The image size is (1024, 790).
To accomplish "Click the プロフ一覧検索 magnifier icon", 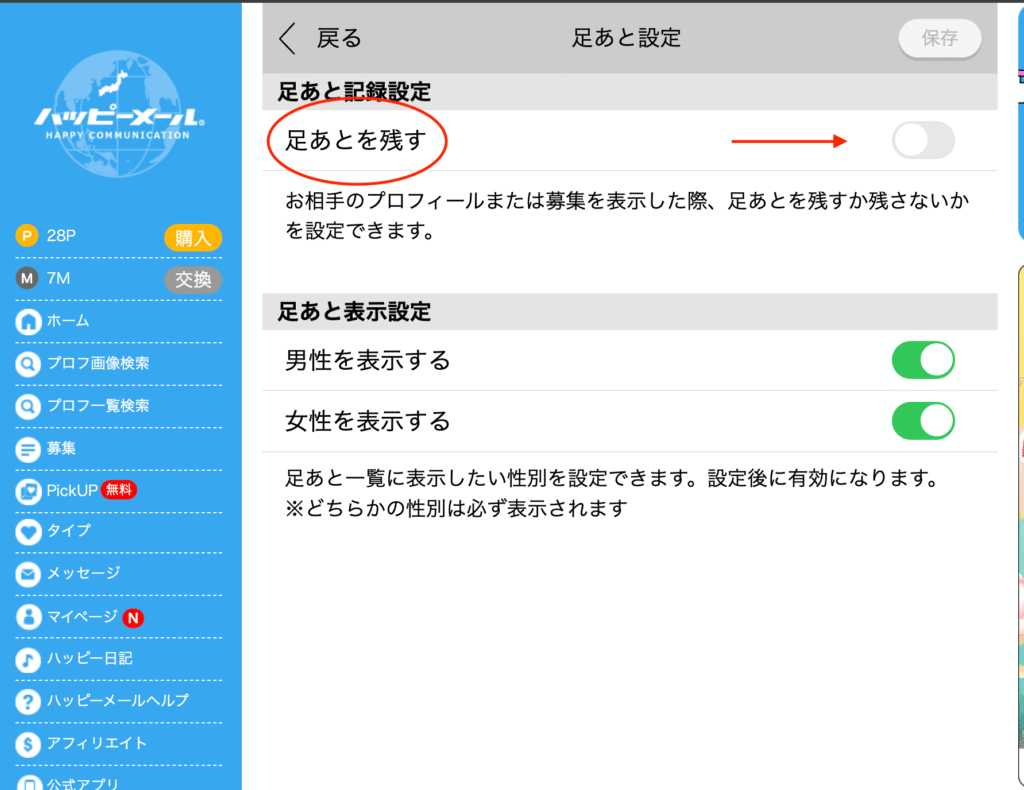I will pyautogui.click(x=28, y=406).
